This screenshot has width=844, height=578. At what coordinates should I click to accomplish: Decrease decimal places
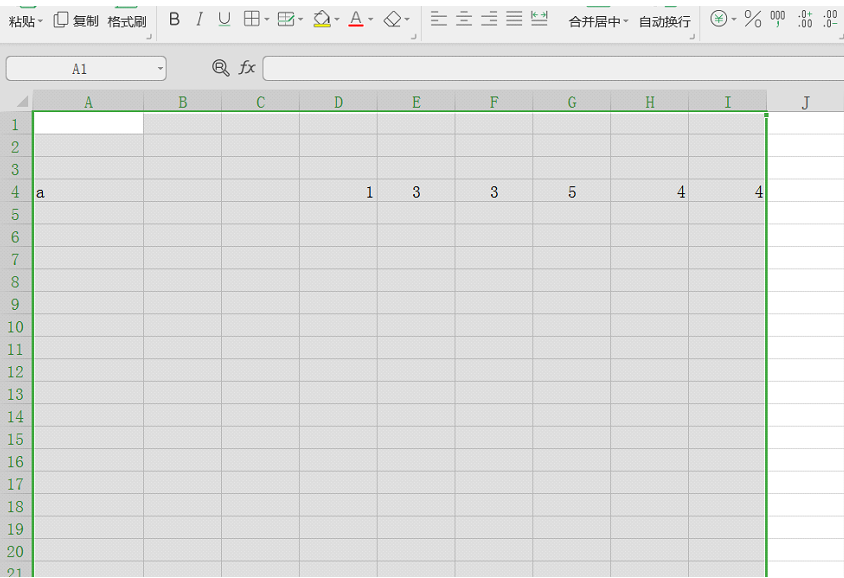tap(830, 19)
